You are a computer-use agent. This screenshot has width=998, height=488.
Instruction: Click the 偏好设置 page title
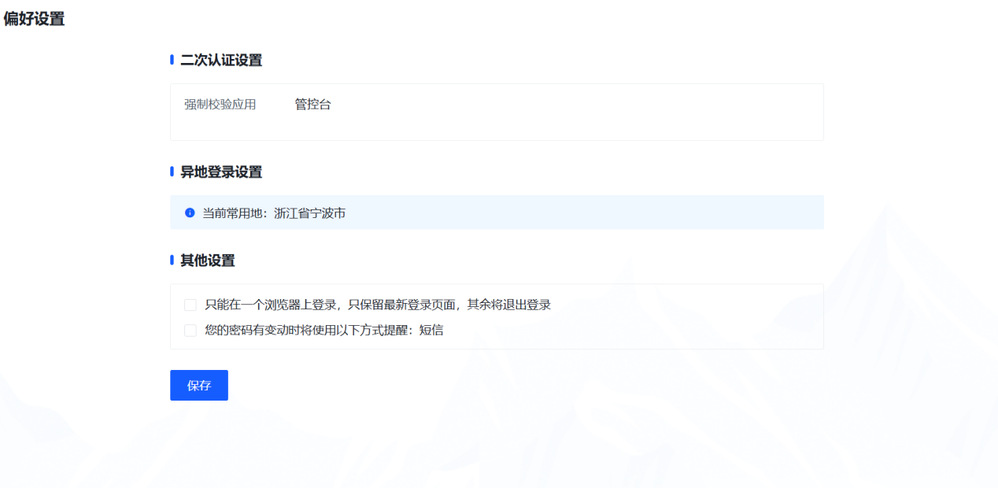[34, 19]
